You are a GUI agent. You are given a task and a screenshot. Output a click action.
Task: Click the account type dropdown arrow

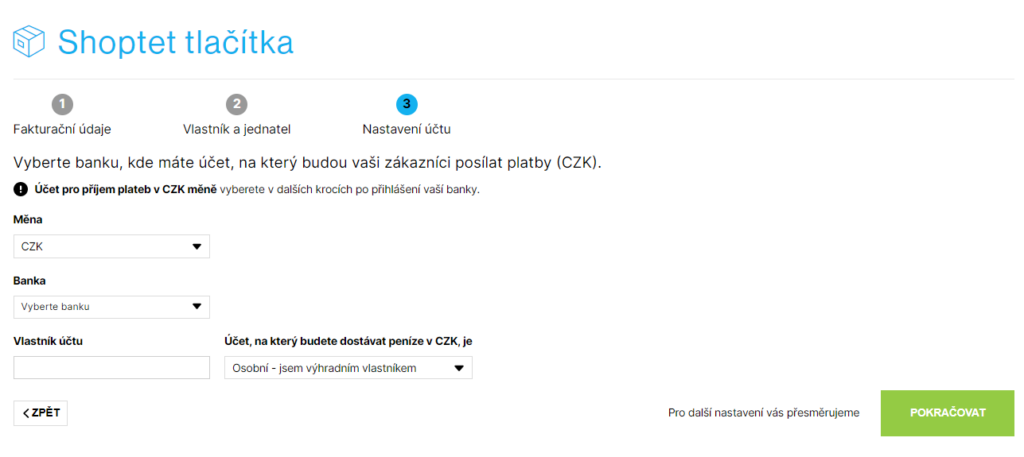459,368
